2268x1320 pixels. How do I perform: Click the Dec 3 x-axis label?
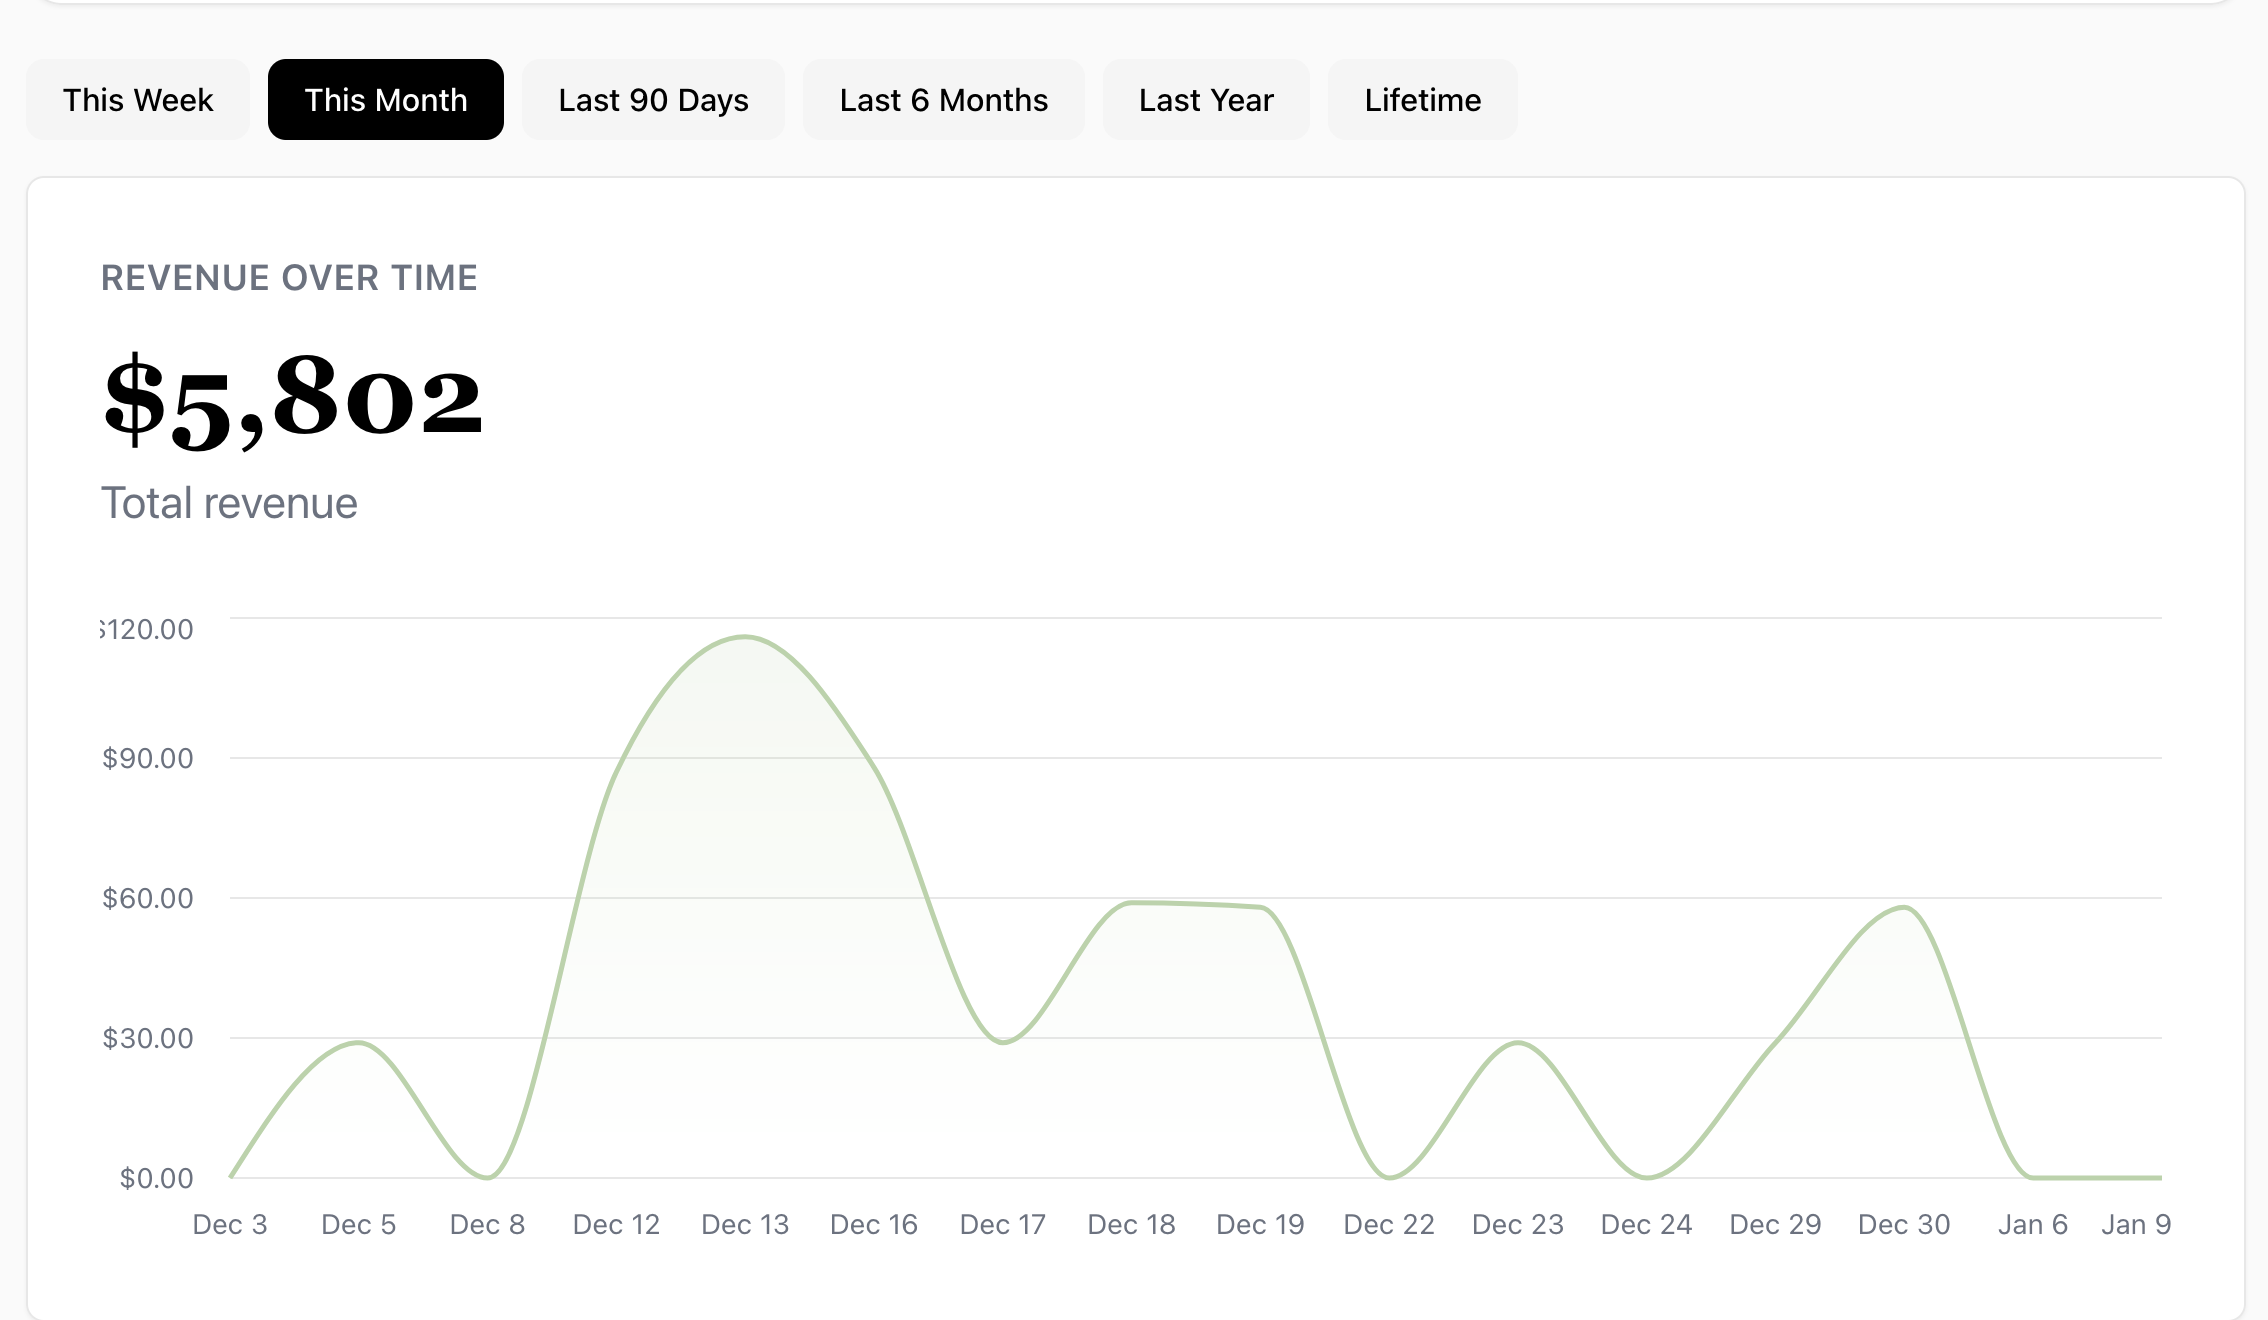tap(230, 1224)
